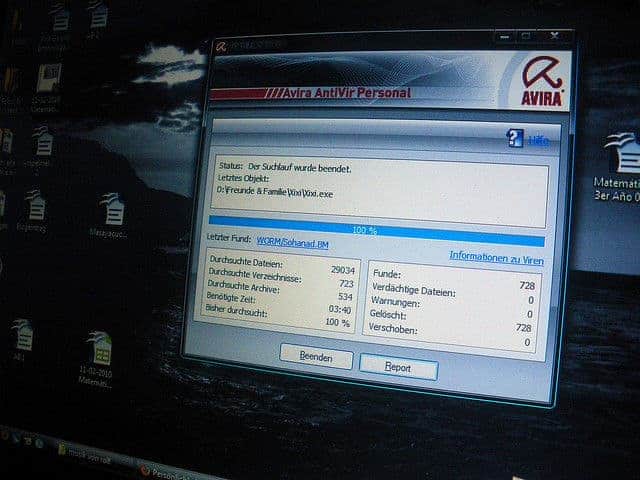The width and height of the screenshot is (640, 480).
Task: Click the Avira umbrella logo in the banner
Action: 542,81
